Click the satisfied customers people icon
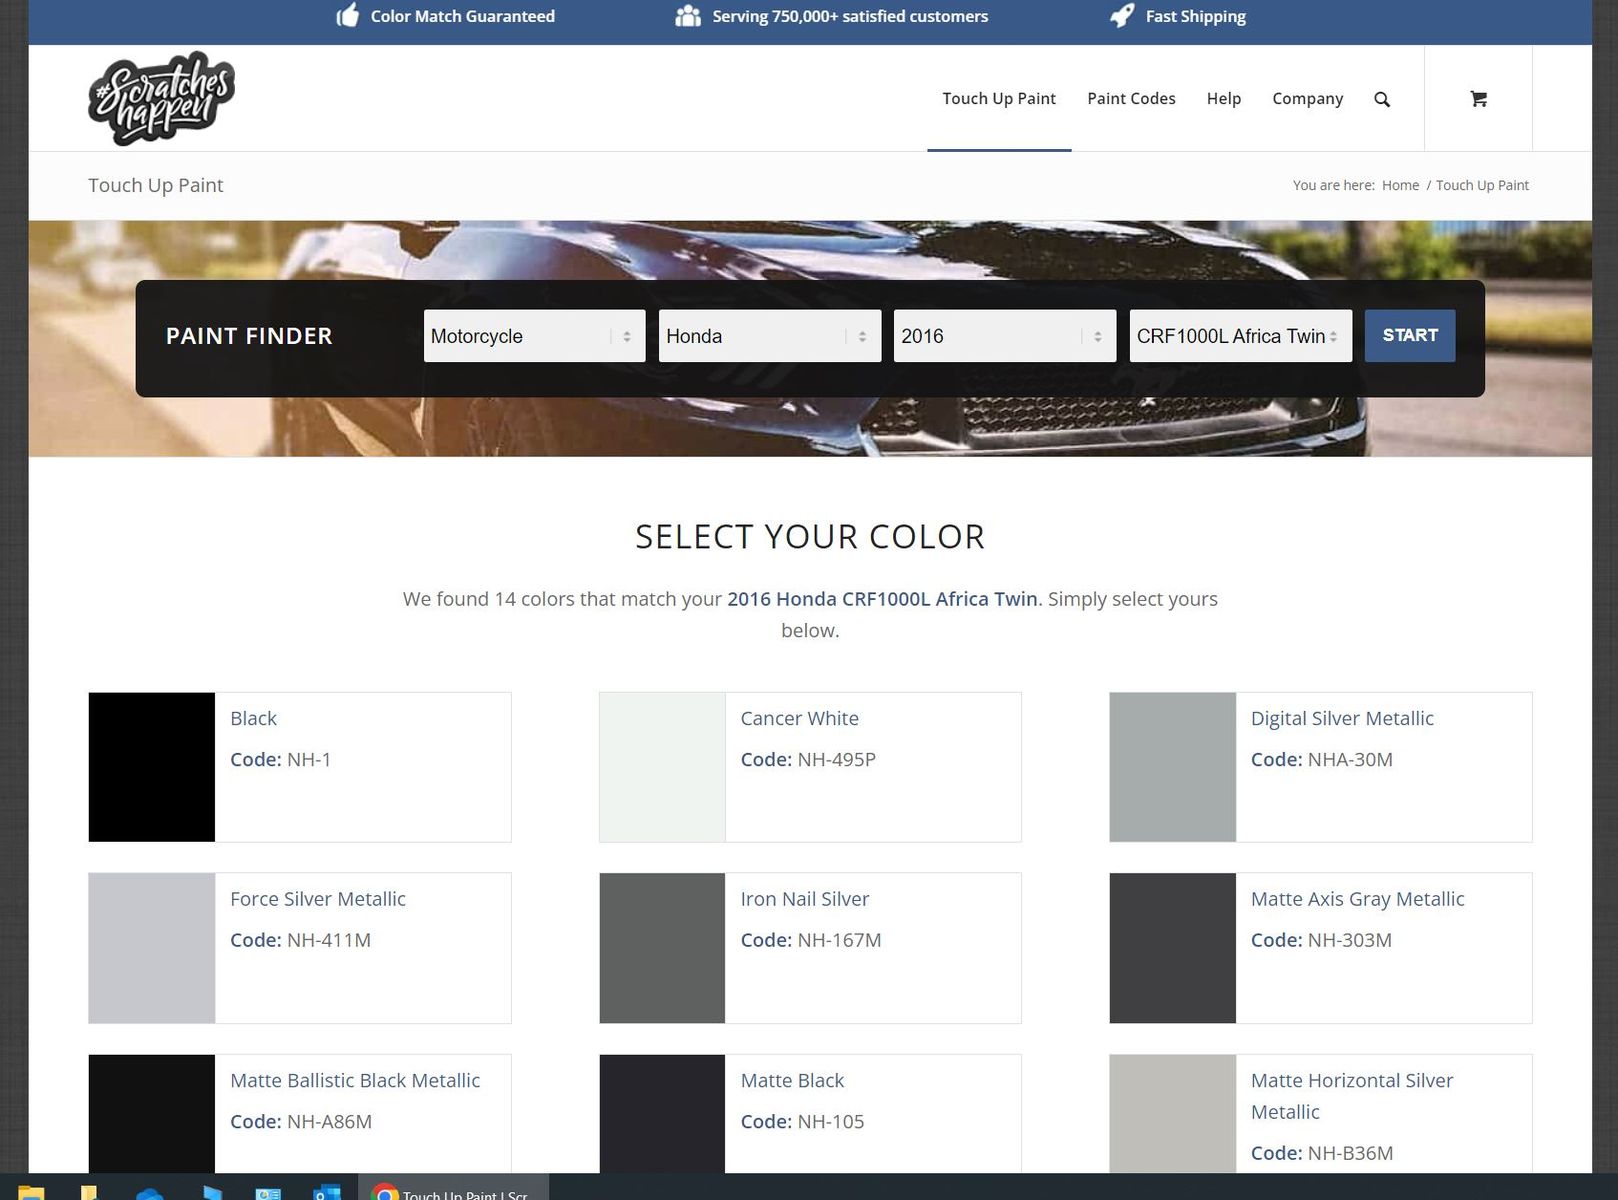Viewport: 1618px width, 1200px height. [x=688, y=16]
